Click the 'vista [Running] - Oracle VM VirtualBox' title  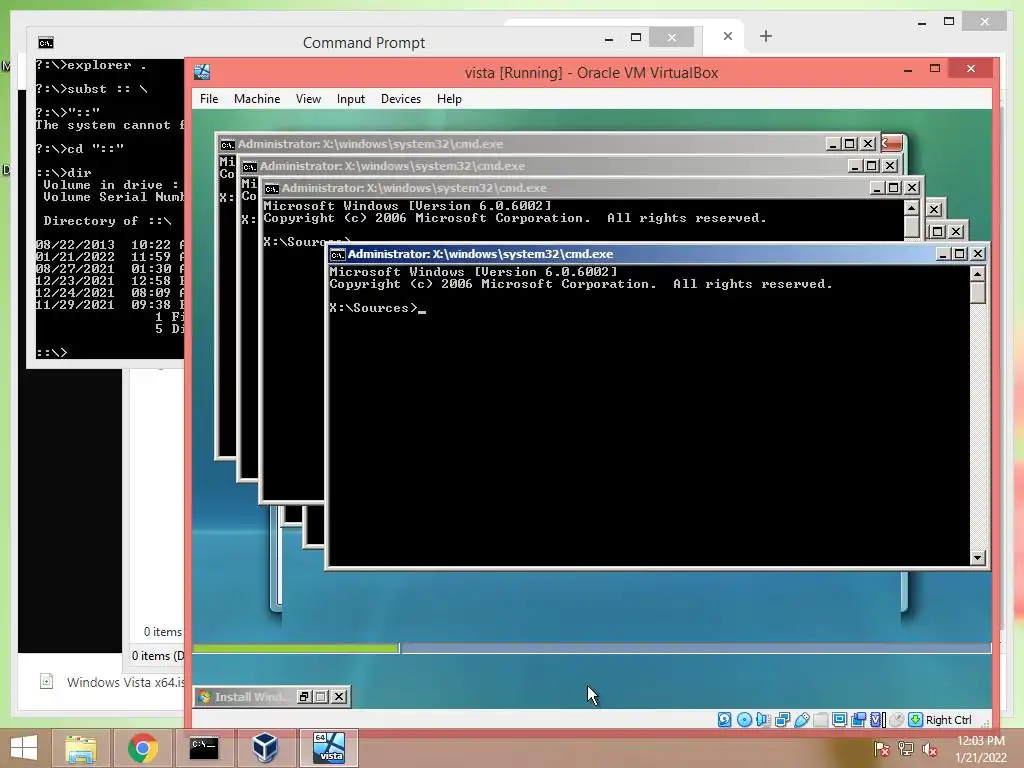(x=591, y=72)
